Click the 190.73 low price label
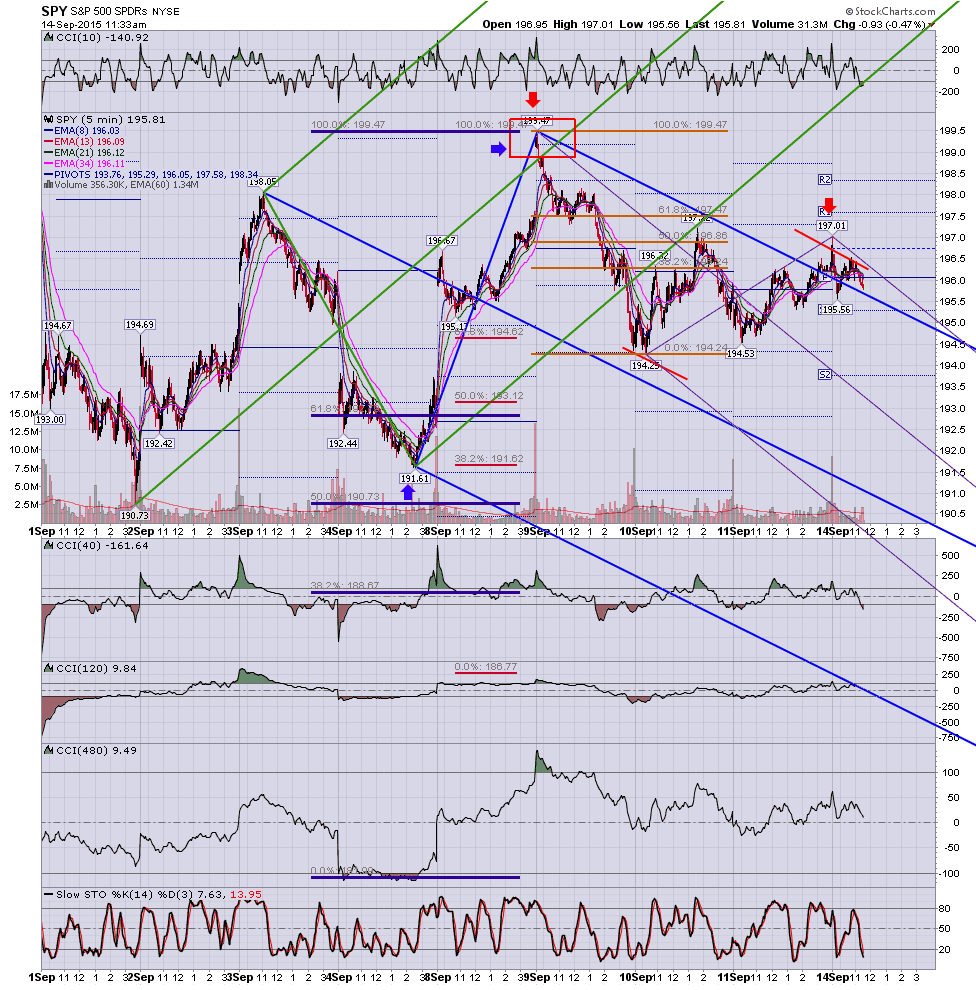 [136, 515]
